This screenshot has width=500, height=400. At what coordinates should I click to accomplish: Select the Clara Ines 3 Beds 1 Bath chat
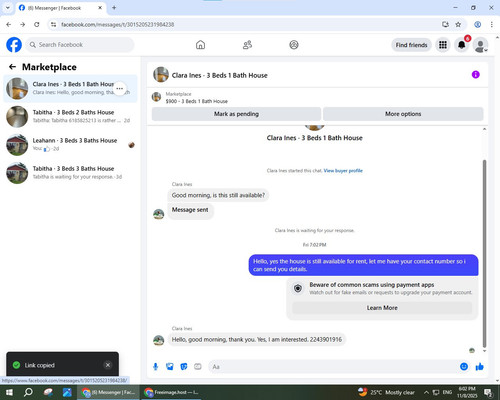(x=70, y=88)
